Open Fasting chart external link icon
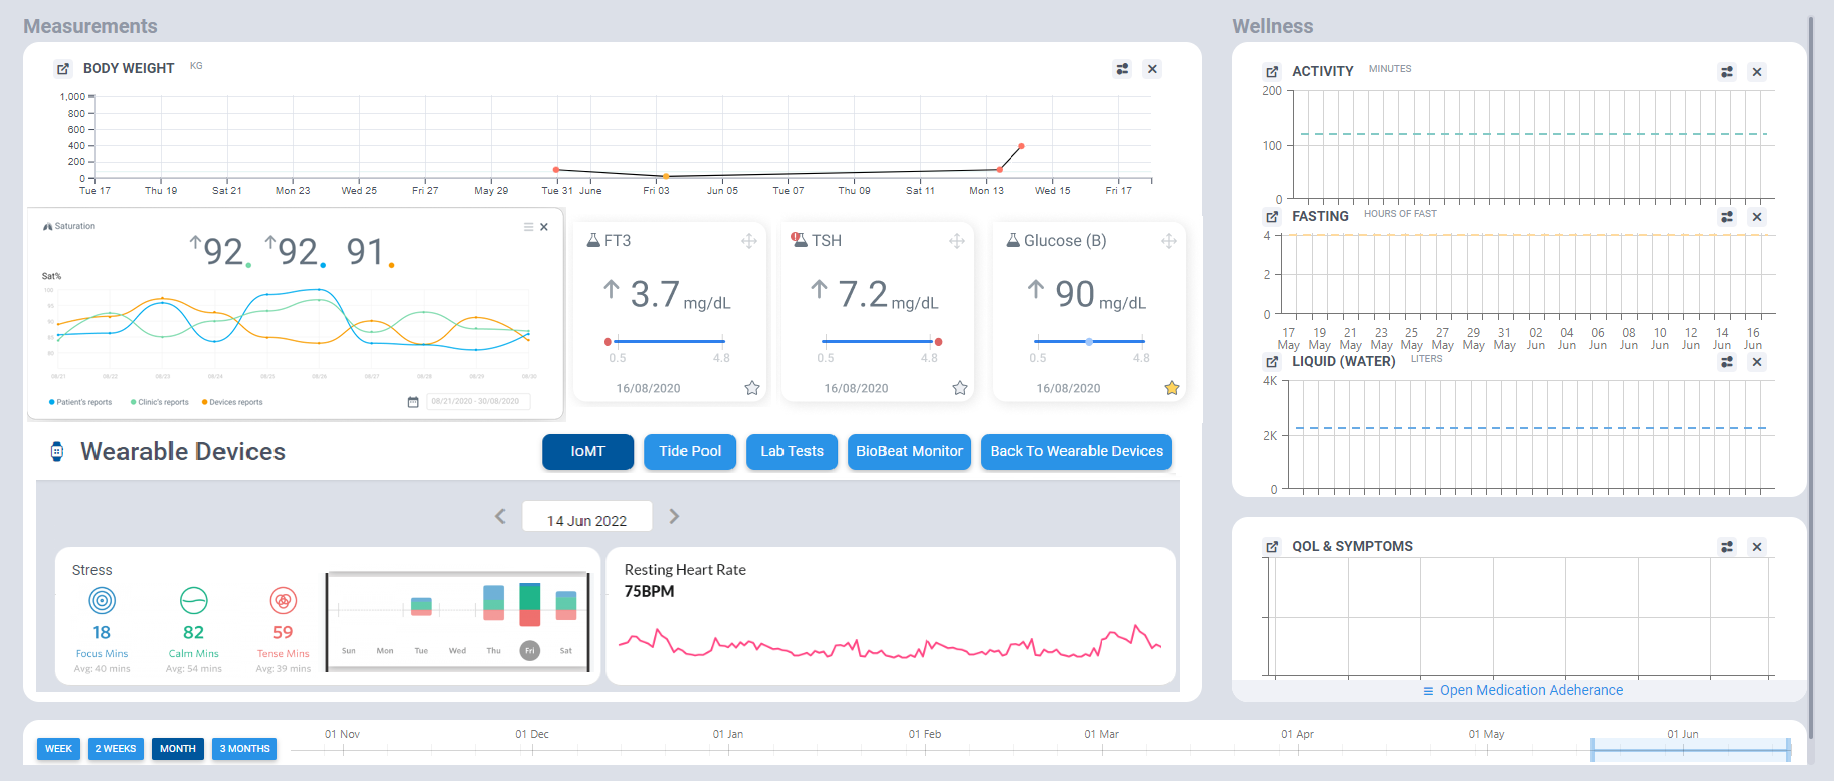The height and width of the screenshot is (781, 1834). click(x=1272, y=217)
